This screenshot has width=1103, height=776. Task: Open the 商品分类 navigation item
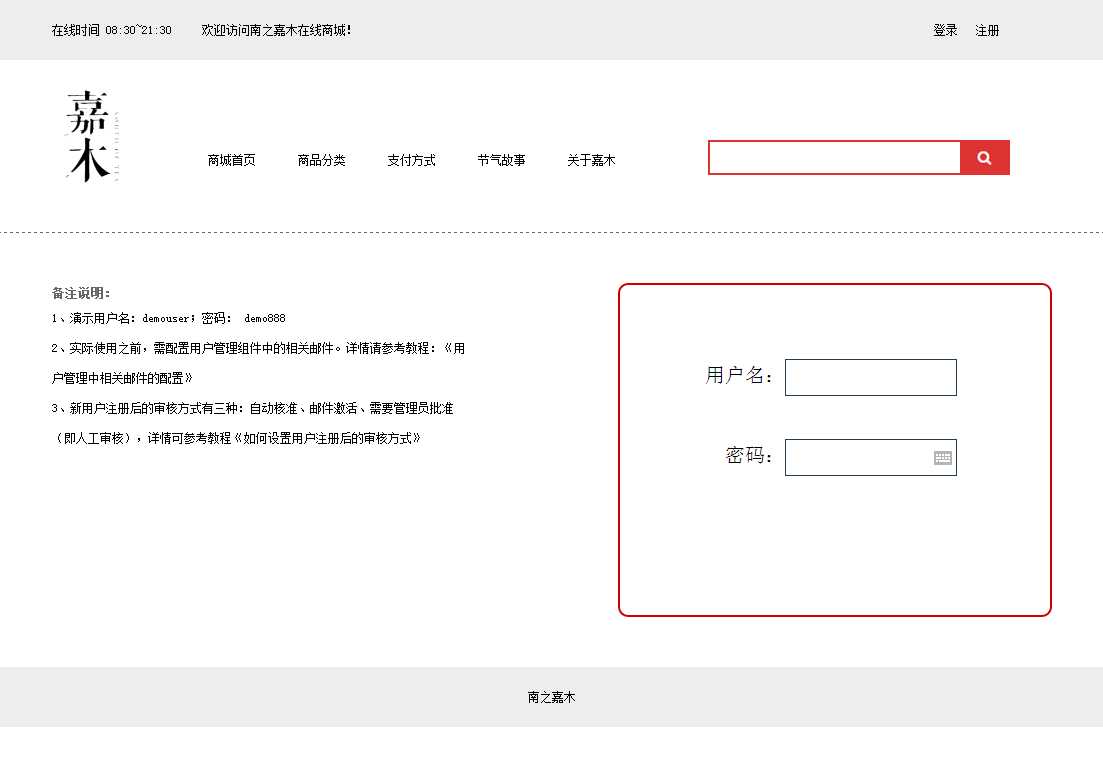coord(321,160)
